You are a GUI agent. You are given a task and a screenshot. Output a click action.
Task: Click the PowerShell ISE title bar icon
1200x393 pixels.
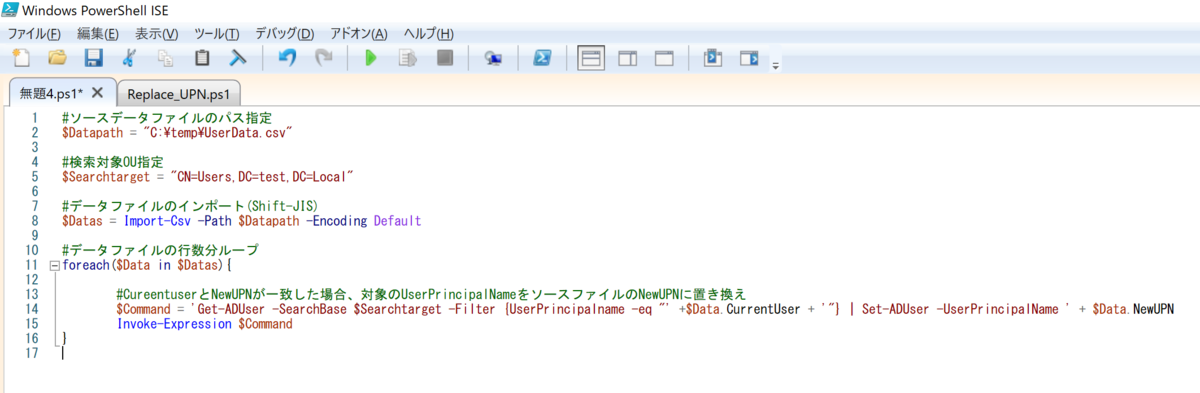[11, 10]
